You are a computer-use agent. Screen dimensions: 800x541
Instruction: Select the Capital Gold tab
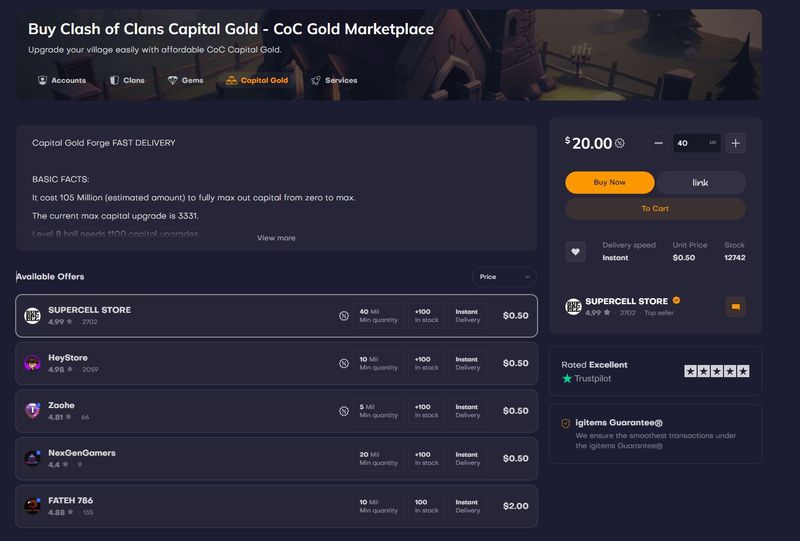[x=257, y=80]
